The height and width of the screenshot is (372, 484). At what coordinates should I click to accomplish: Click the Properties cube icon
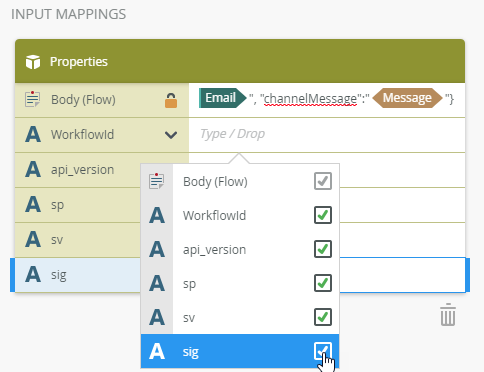coord(33,62)
